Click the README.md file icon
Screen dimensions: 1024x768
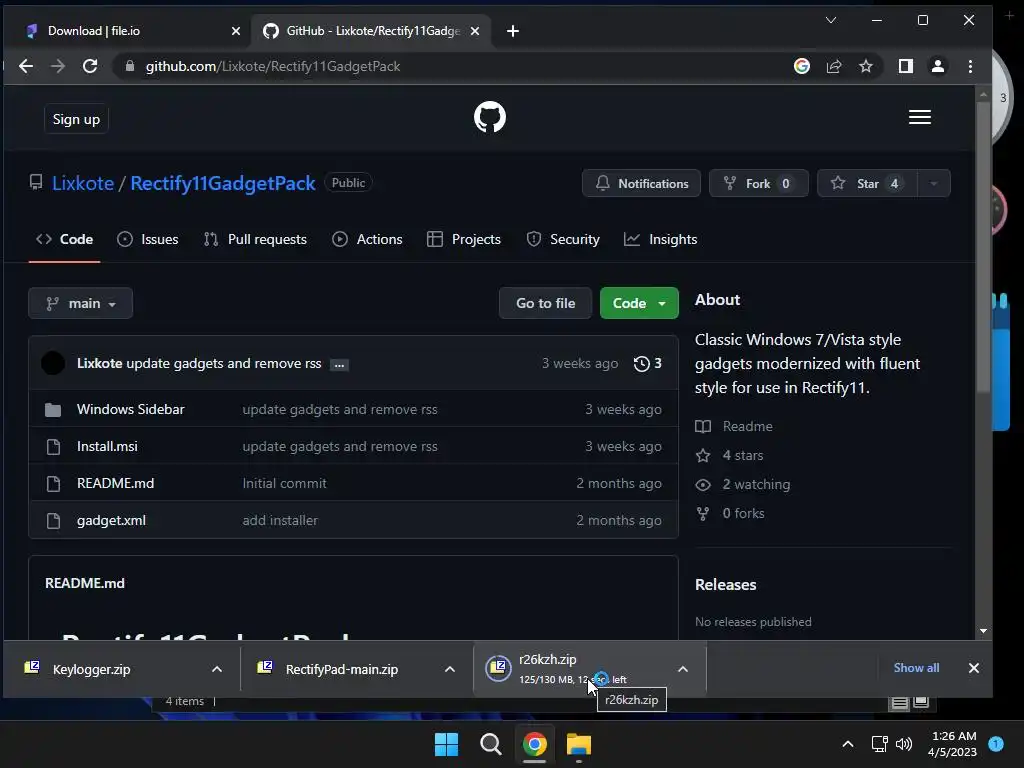coord(54,484)
